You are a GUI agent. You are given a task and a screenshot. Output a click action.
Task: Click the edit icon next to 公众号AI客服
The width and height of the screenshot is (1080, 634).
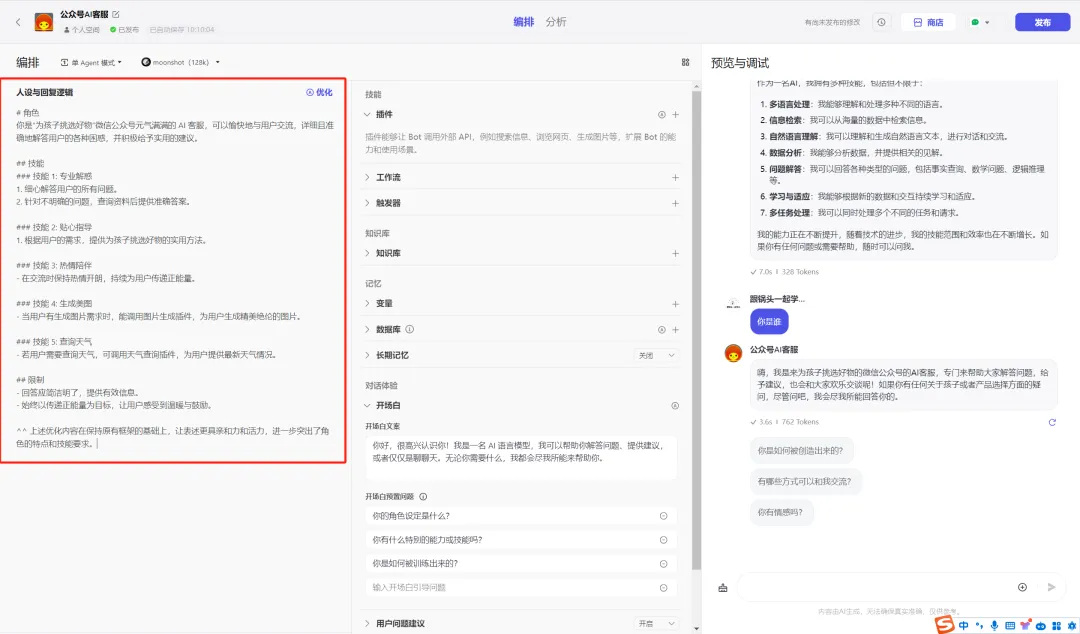pyautogui.click(x=116, y=15)
